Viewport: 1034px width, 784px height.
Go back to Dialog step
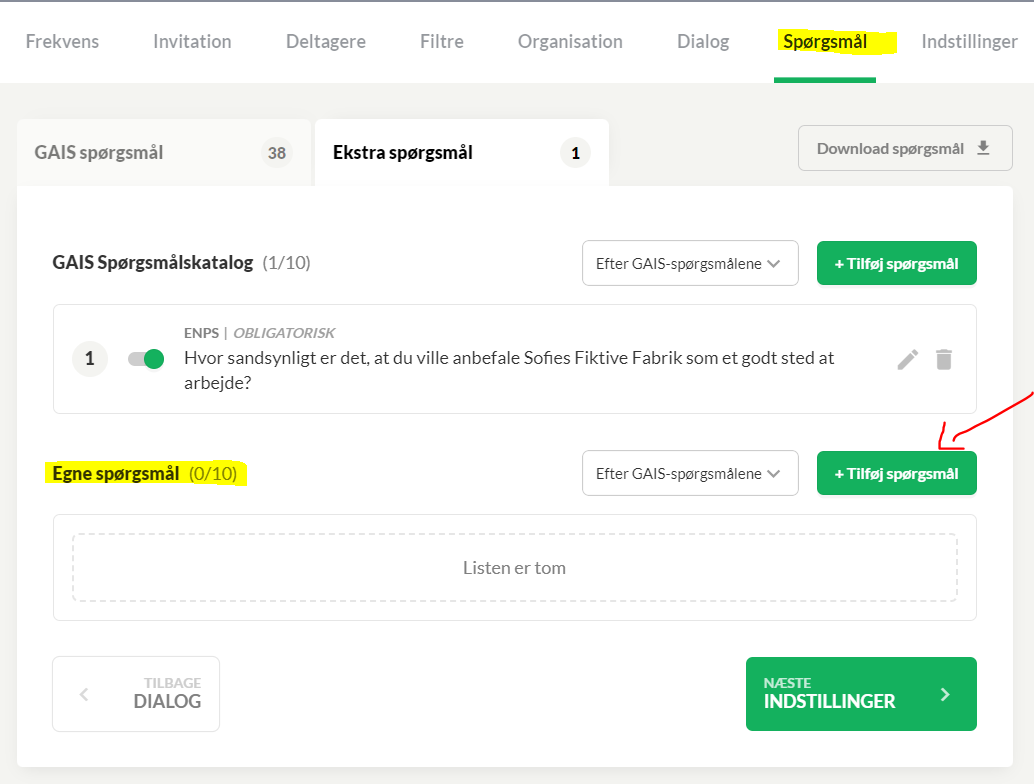(136, 694)
